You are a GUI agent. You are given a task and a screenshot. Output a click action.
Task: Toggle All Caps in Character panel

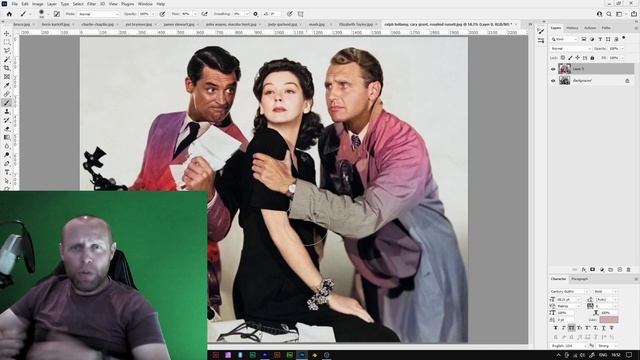coord(571,328)
